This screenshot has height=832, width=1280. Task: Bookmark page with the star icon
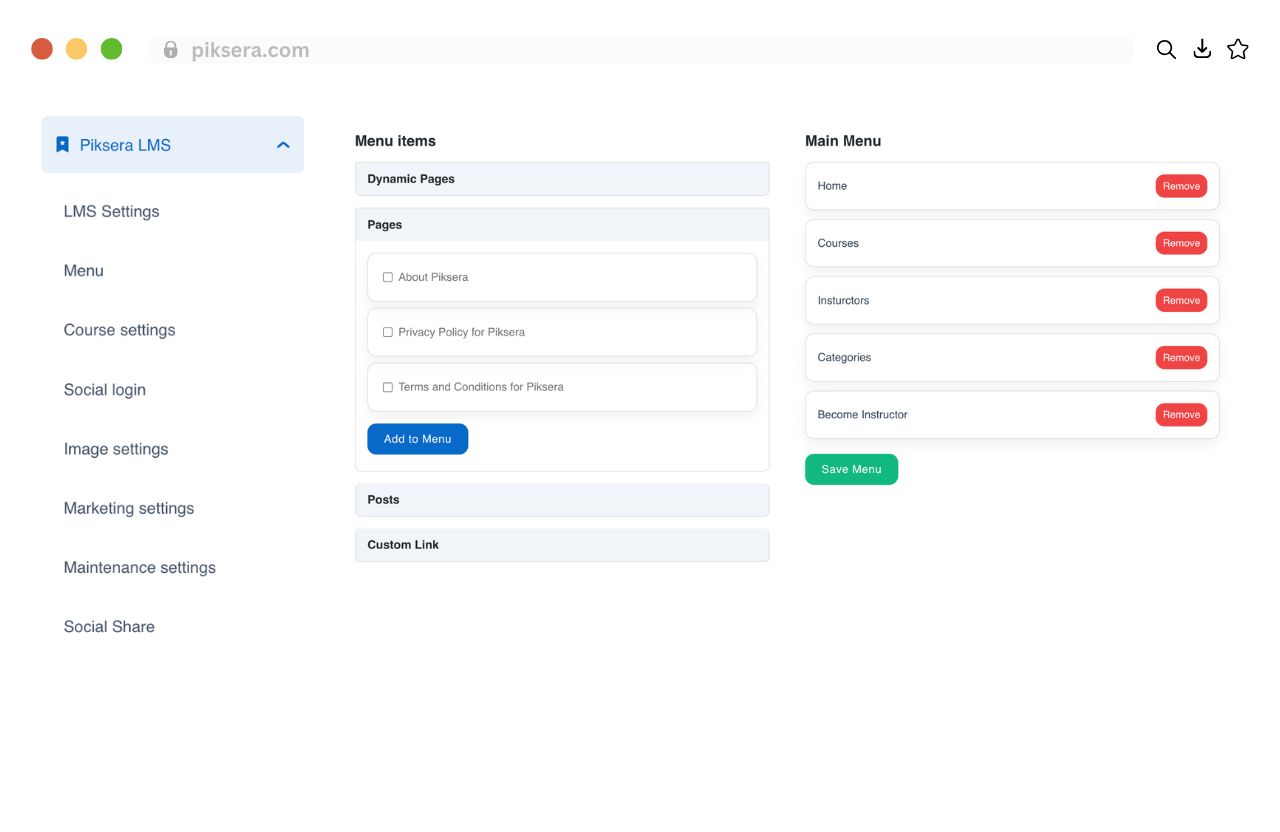1238,50
